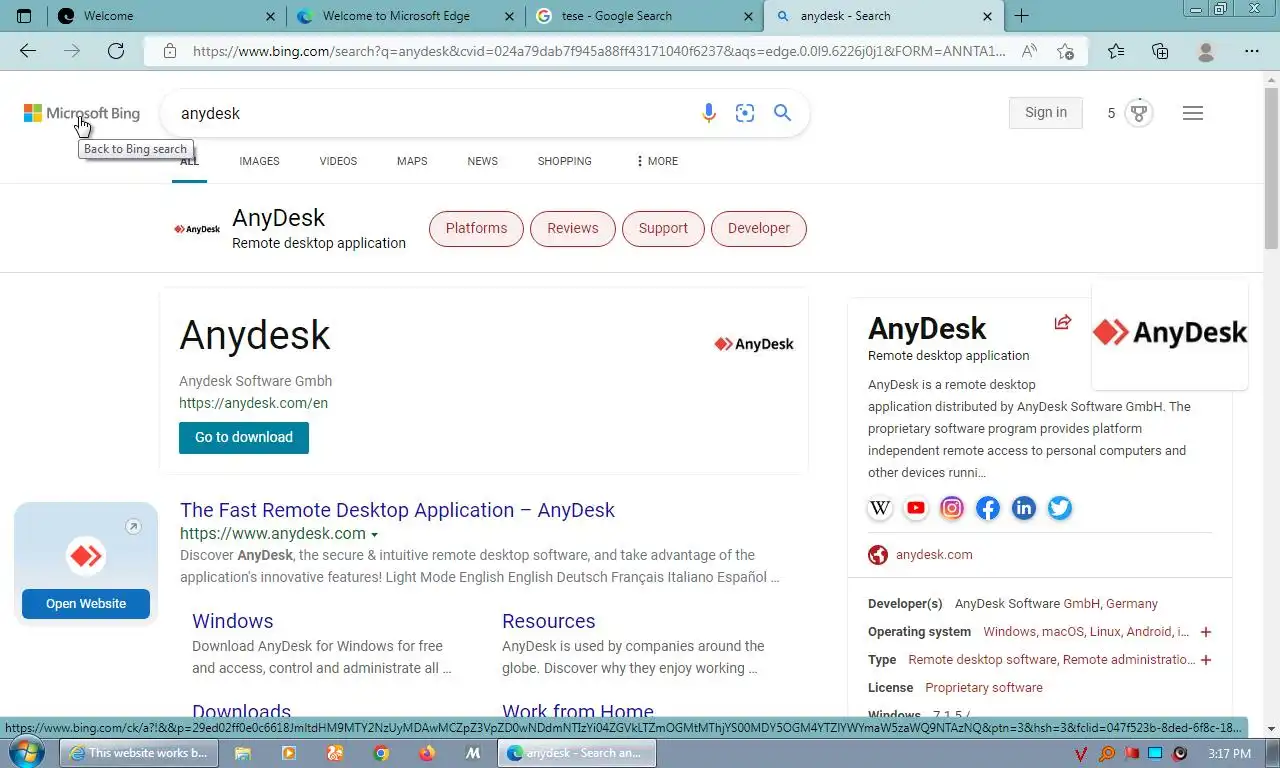The width and height of the screenshot is (1280, 768).
Task: Launch Chrome from the taskbar
Action: 381,753
